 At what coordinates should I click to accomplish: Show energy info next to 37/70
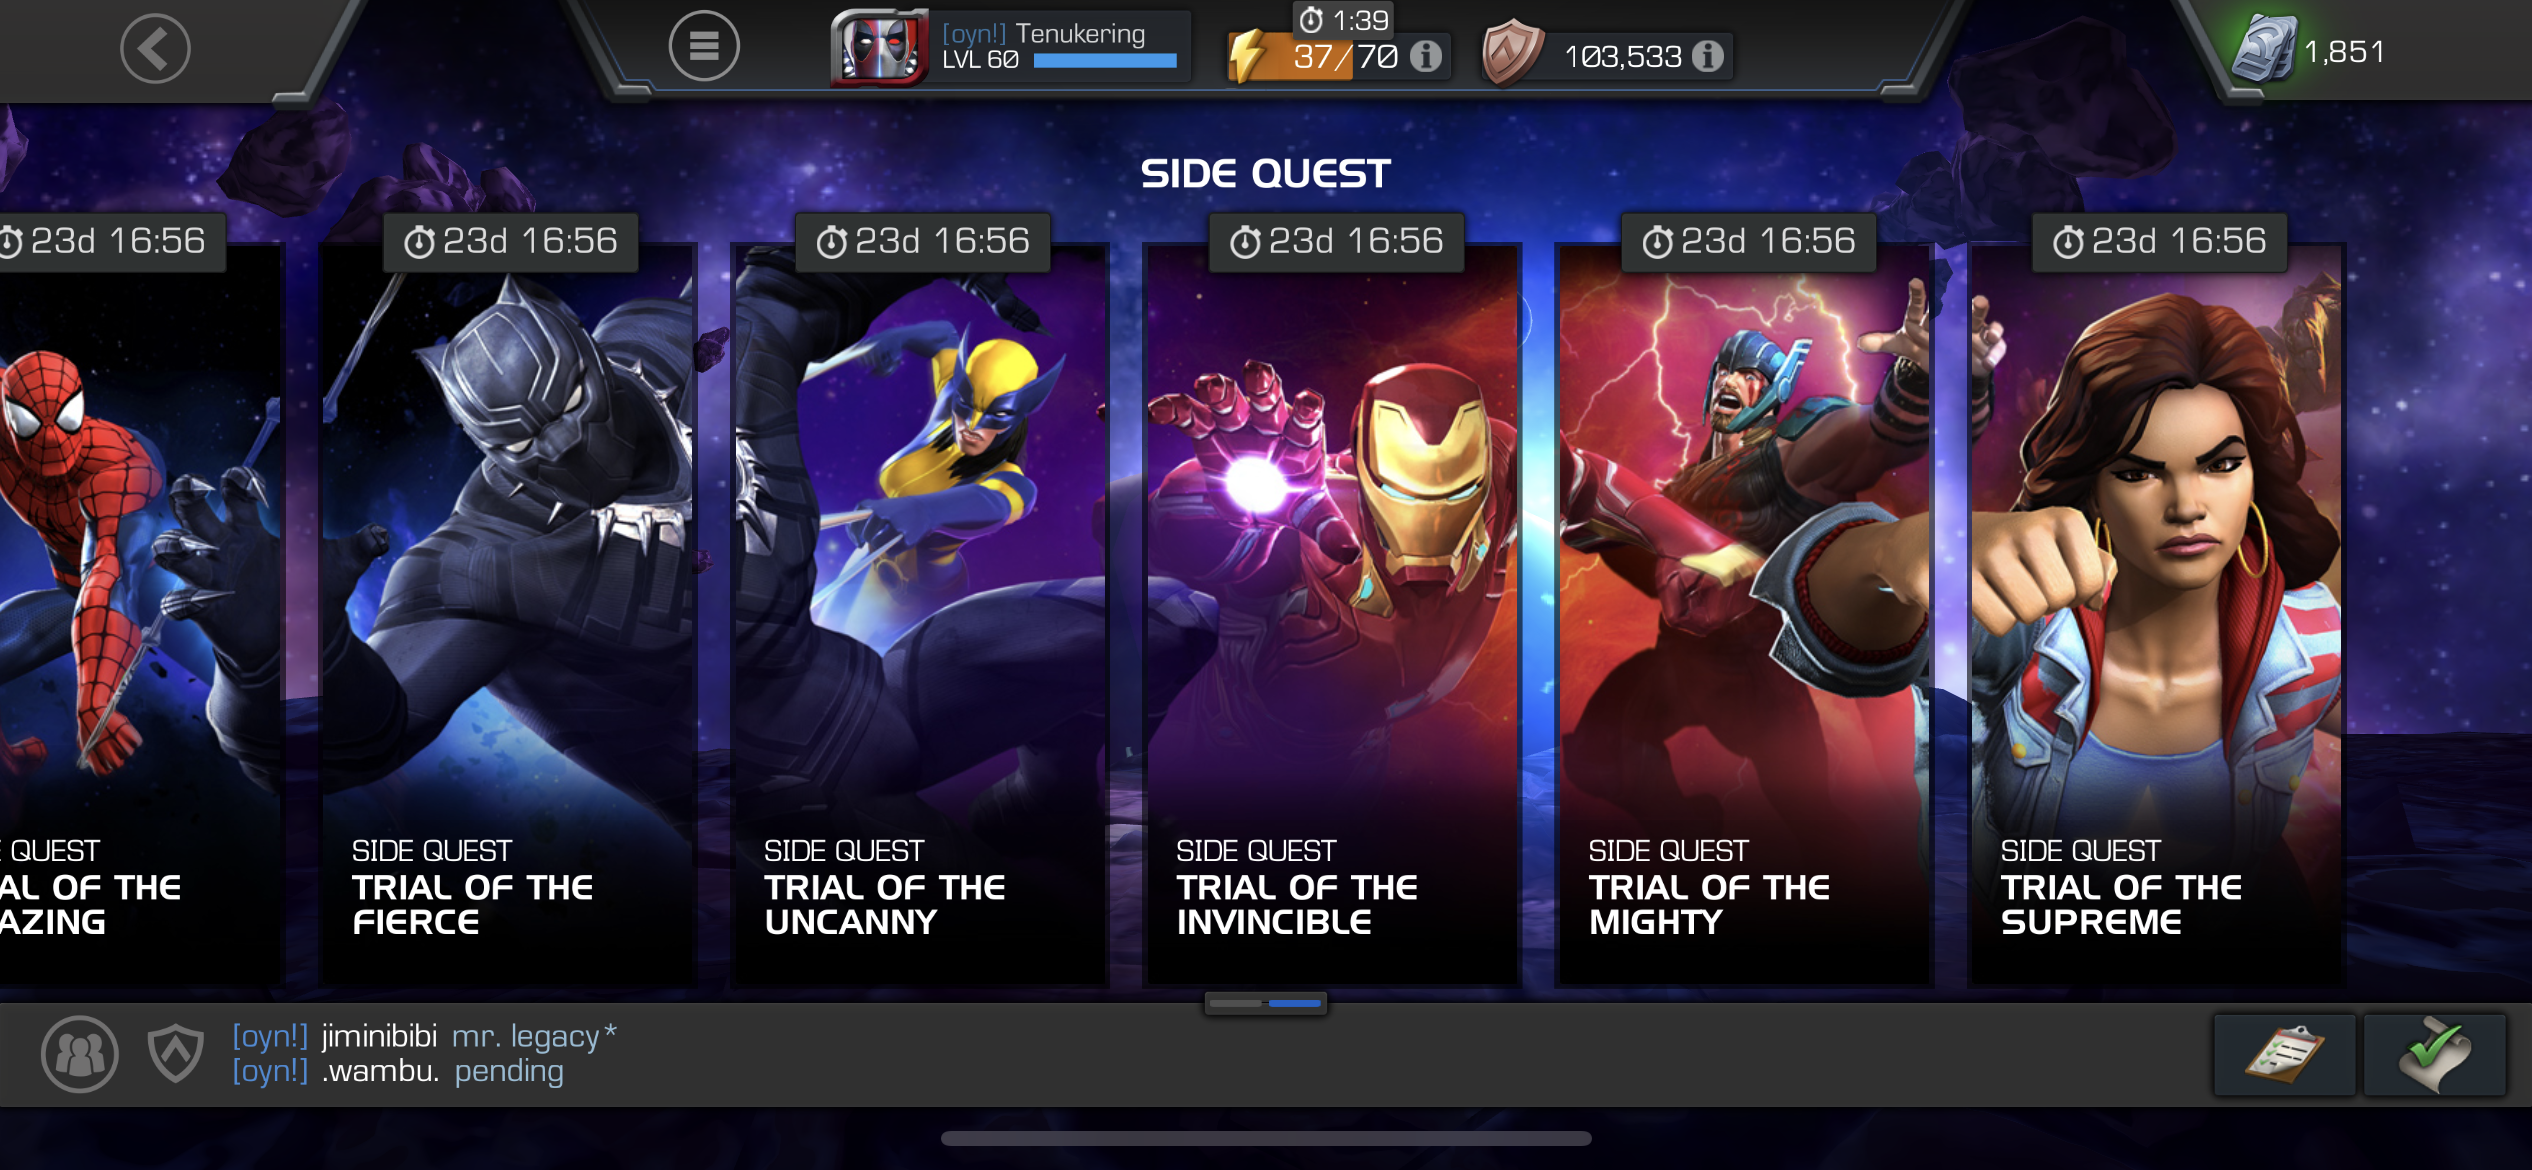1427,56
